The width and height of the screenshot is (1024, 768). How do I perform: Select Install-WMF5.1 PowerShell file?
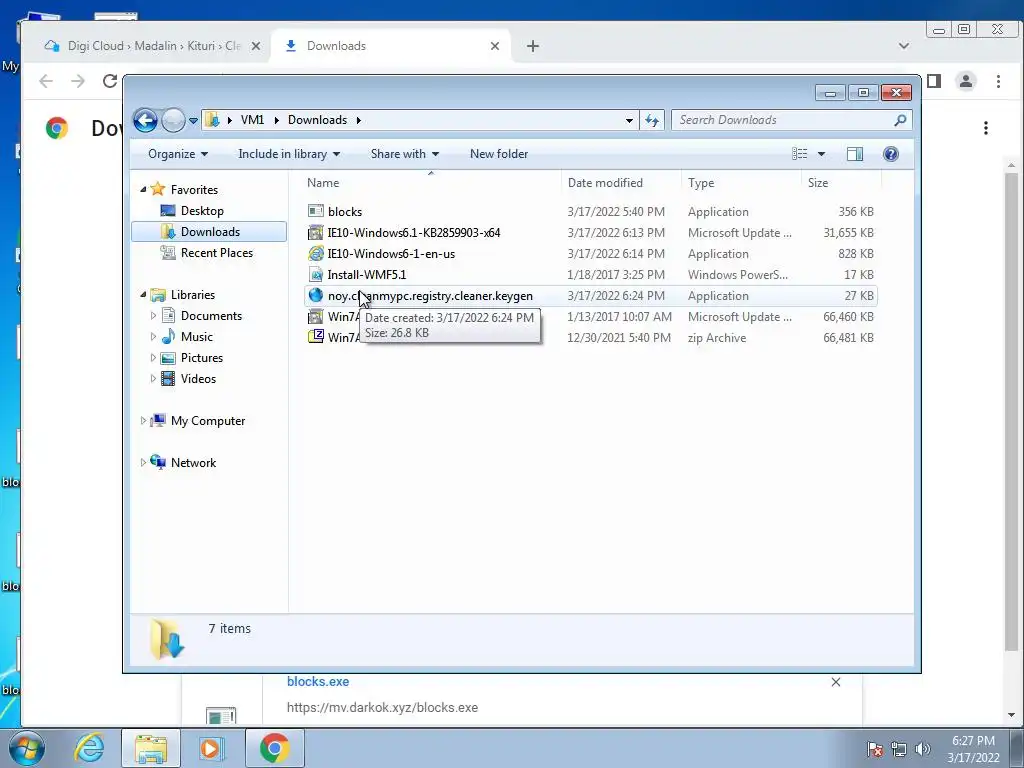point(590,274)
